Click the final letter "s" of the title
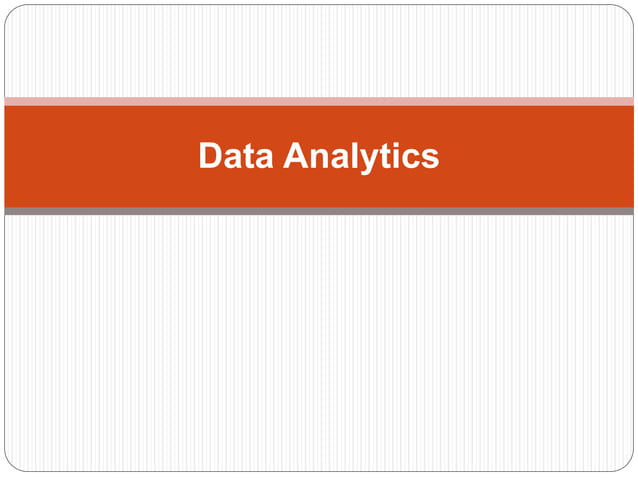 431,159
